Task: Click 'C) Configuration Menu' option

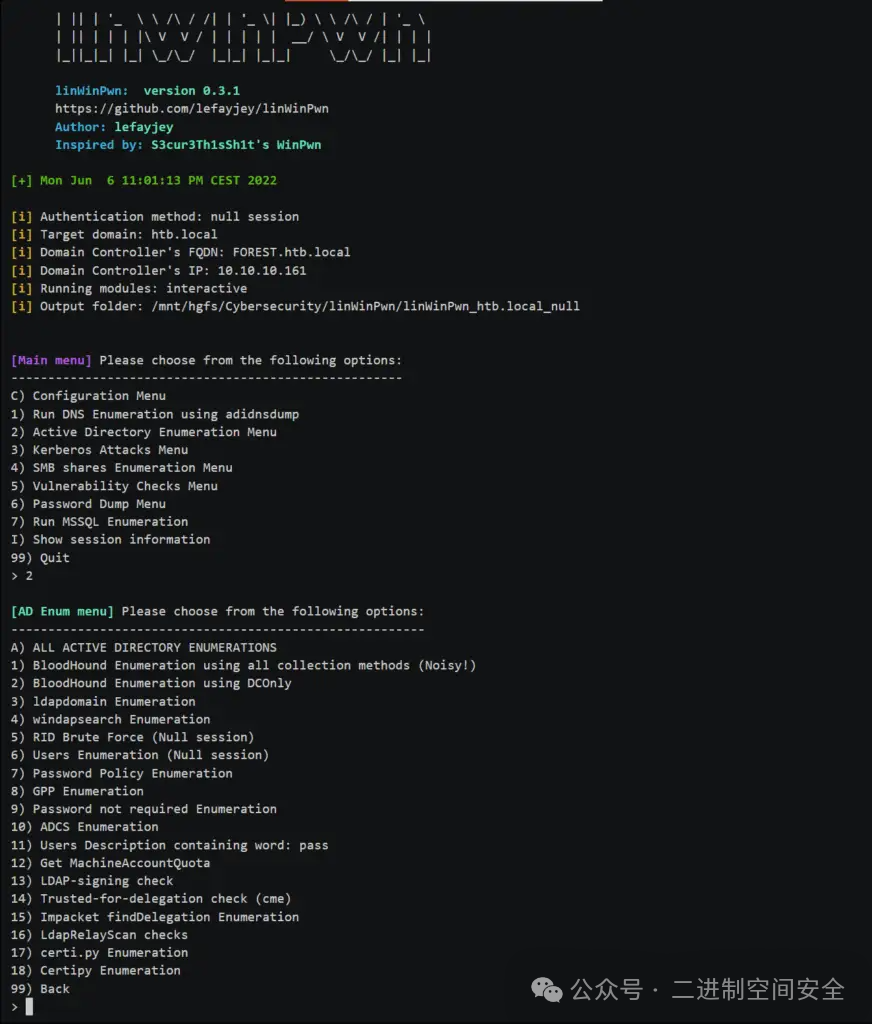Action: point(88,396)
